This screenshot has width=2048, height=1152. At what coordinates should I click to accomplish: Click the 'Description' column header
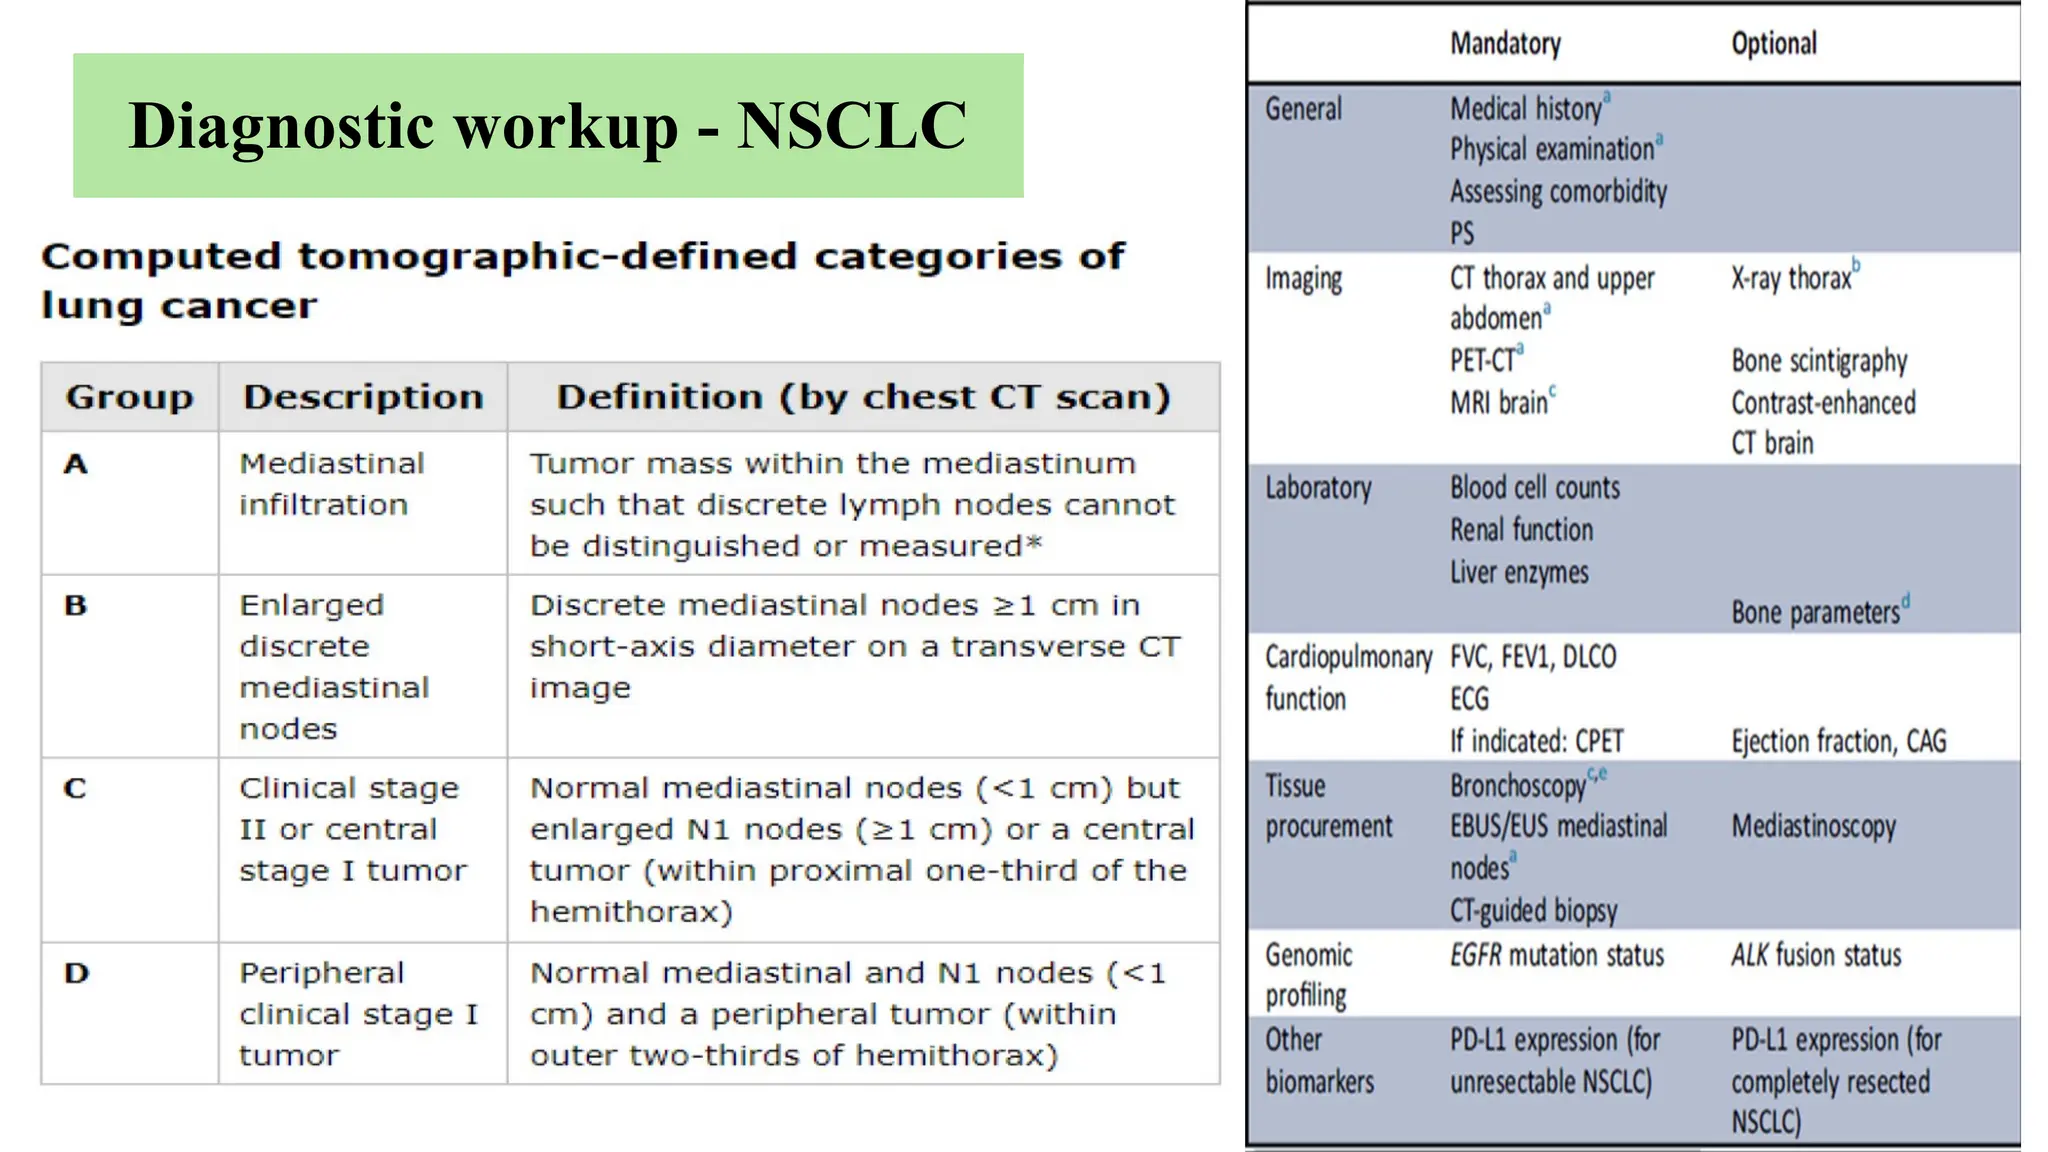click(364, 397)
